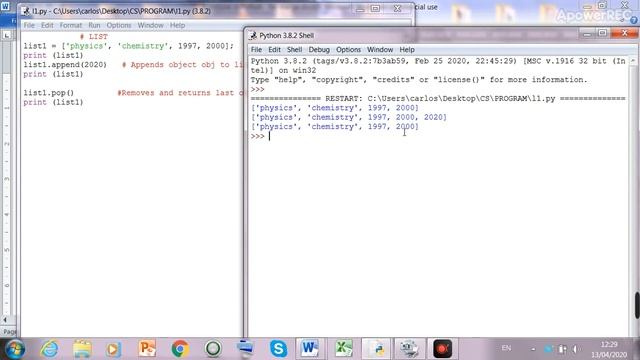The height and width of the screenshot is (360, 640).
Task: Open Options menu in Python Shell
Action: coord(348,49)
